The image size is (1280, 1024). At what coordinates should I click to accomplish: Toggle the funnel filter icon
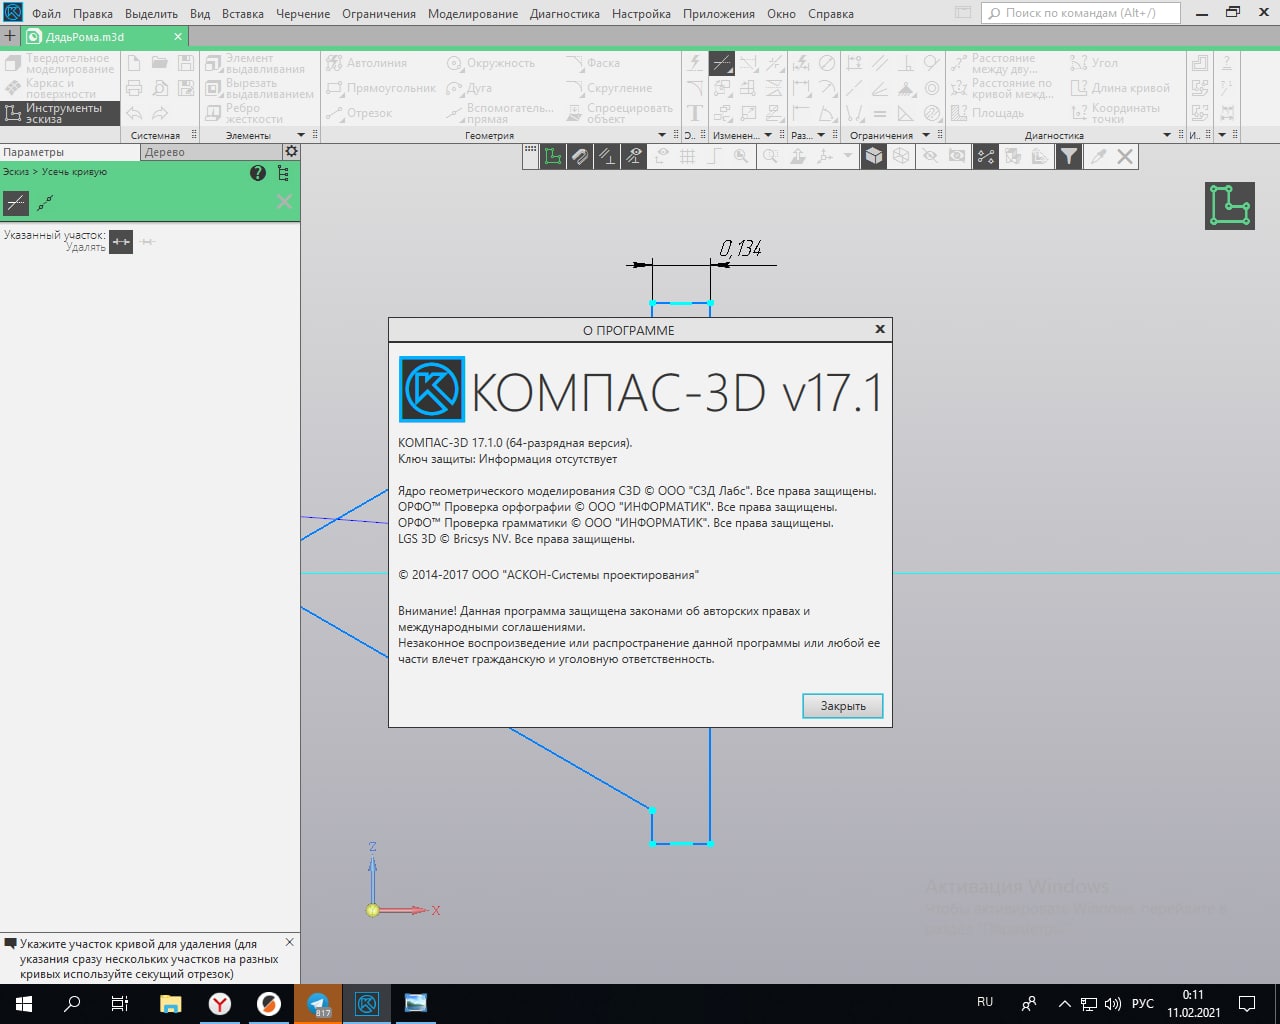[1069, 156]
